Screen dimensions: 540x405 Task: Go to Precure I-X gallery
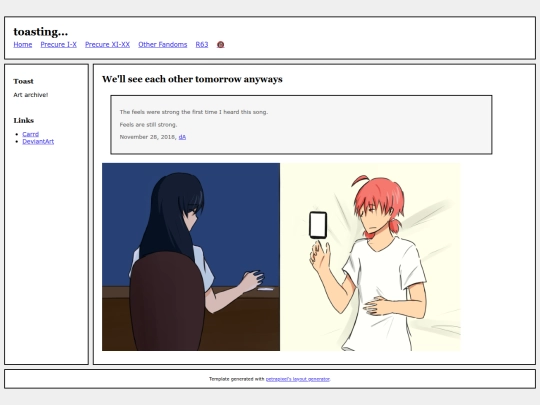[x=59, y=44]
